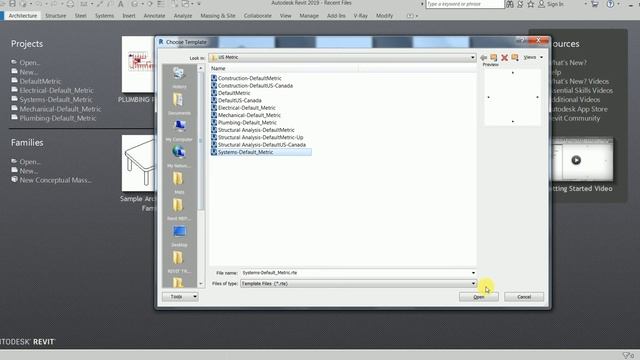Screen dimensions: 640x360
Task: Click the Text tool in quick access toolbar
Action: (x=120, y=4)
